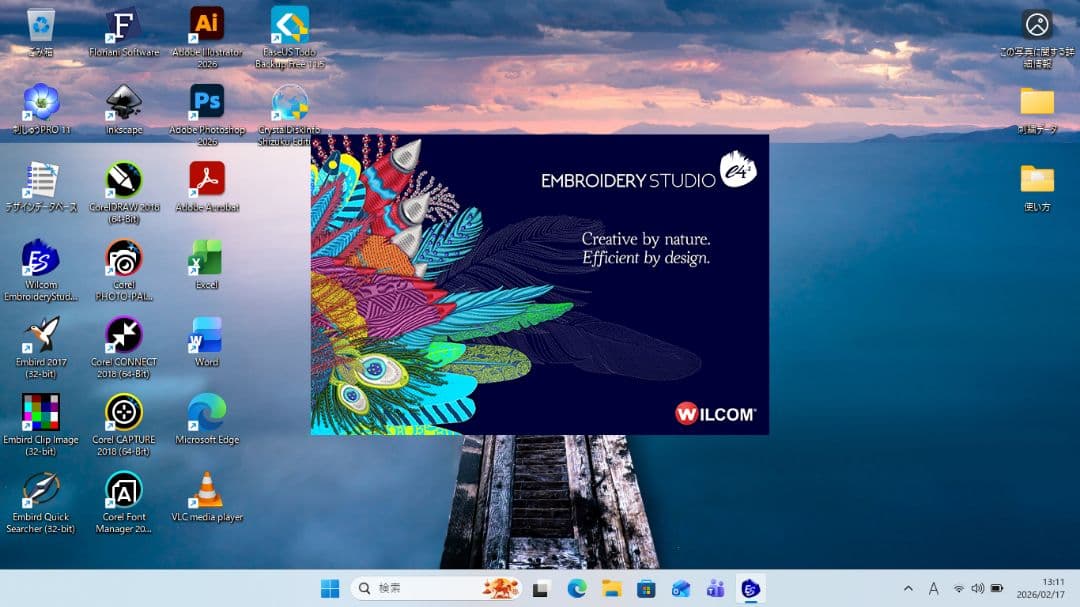1080x607 pixels.
Task: Open Wi-Fi network status in system tray
Action: (x=958, y=588)
